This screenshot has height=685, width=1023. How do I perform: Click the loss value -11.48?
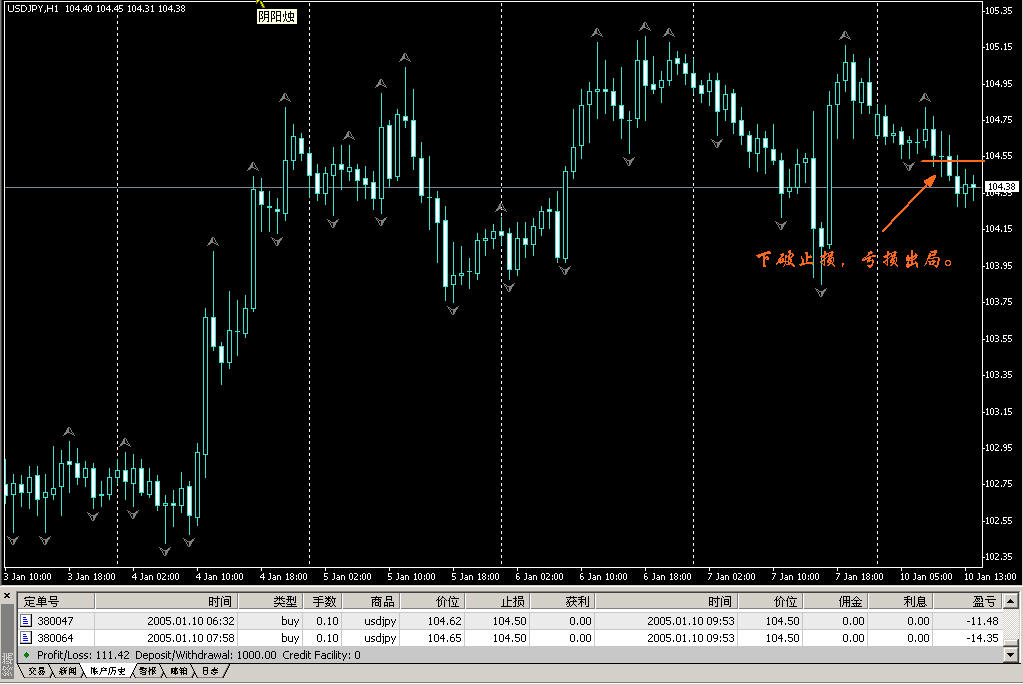(983, 621)
